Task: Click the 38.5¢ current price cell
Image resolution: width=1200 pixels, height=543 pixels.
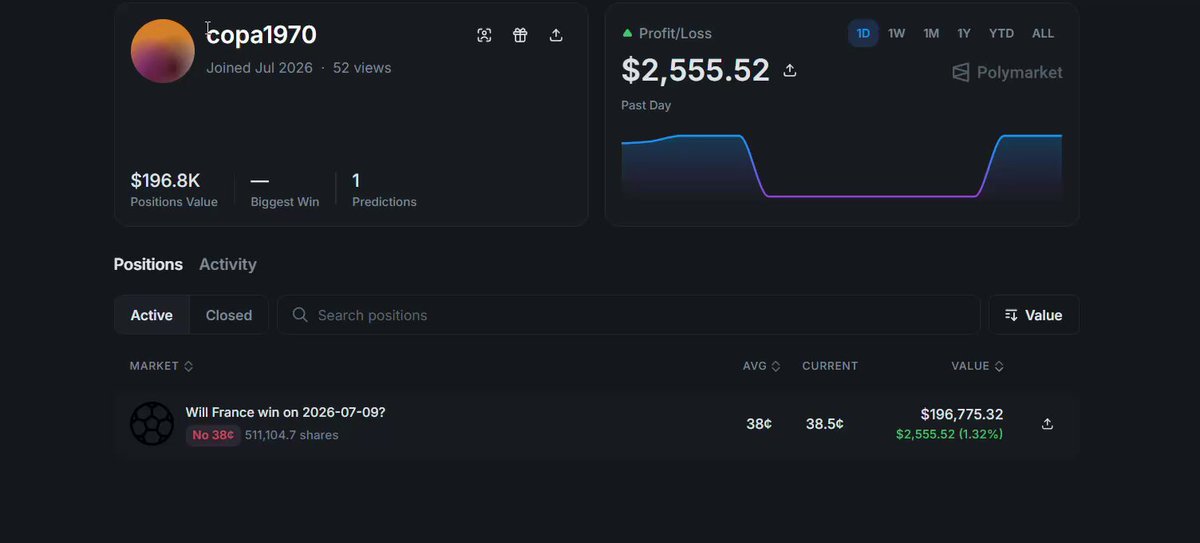Action: (825, 424)
